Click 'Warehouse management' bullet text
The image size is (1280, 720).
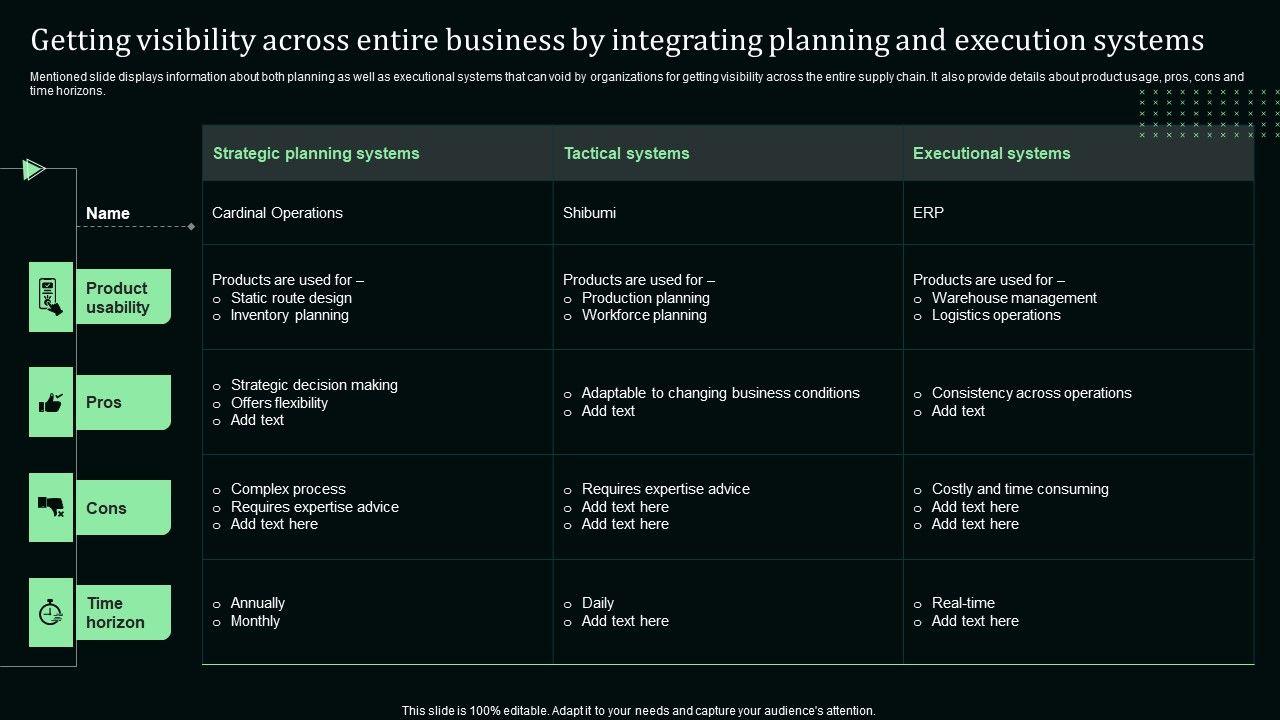(1014, 298)
